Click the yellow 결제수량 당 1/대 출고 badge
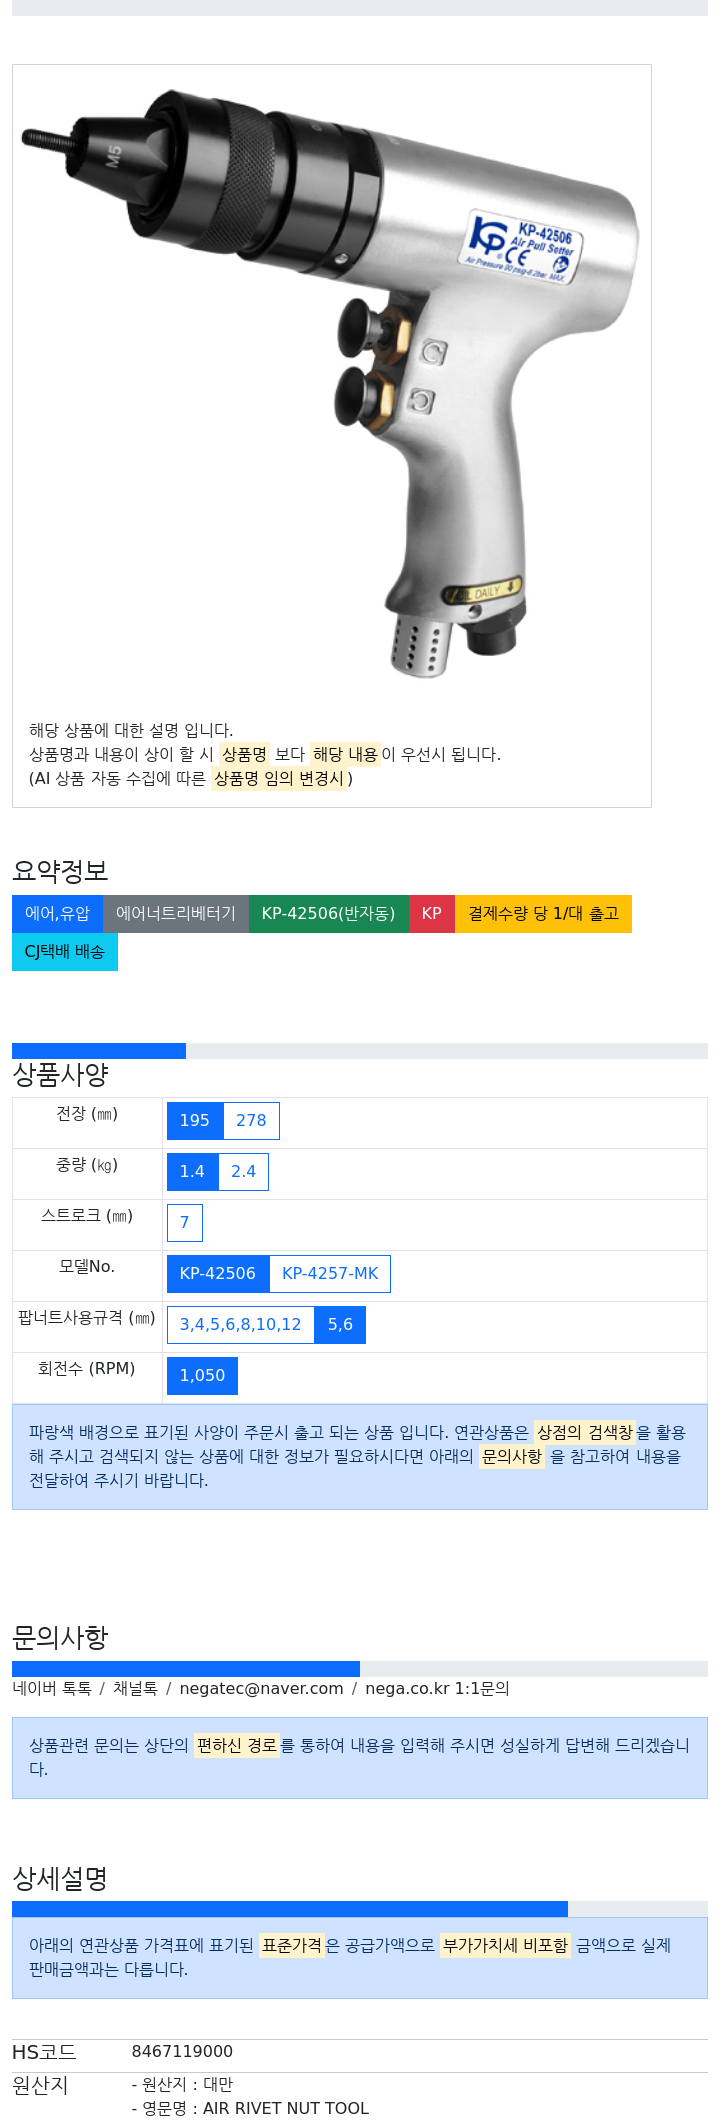The image size is (720, 2121). 543,914
